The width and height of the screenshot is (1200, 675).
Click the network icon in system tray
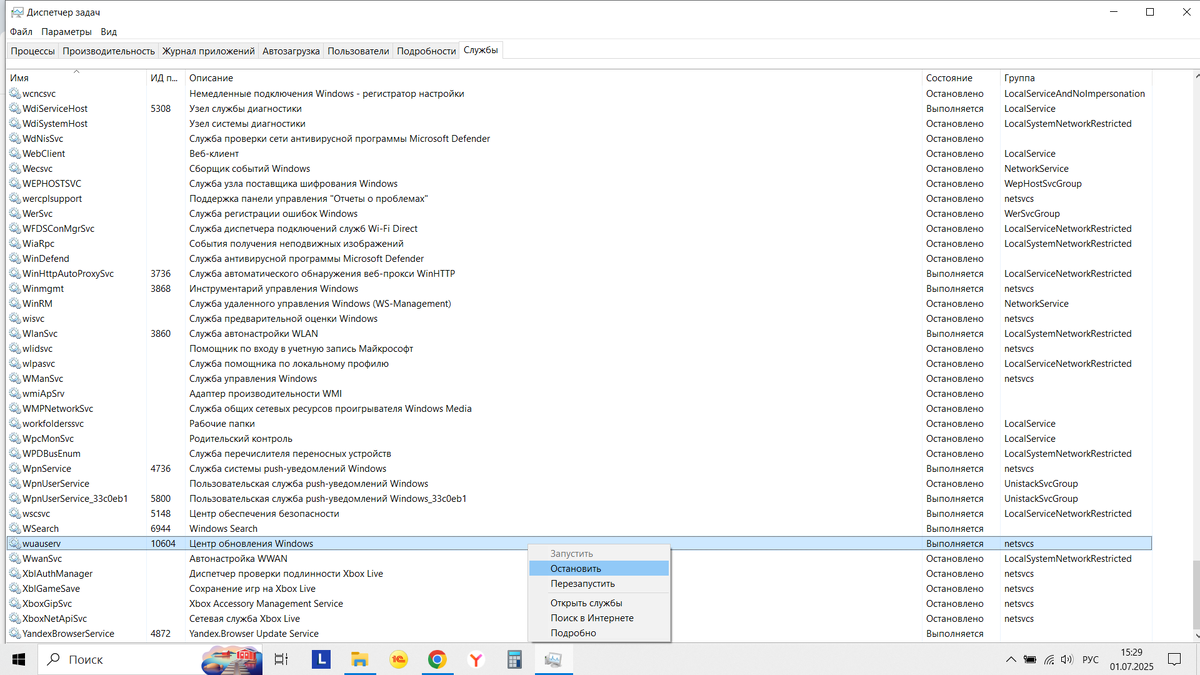tap(1048, 660)
